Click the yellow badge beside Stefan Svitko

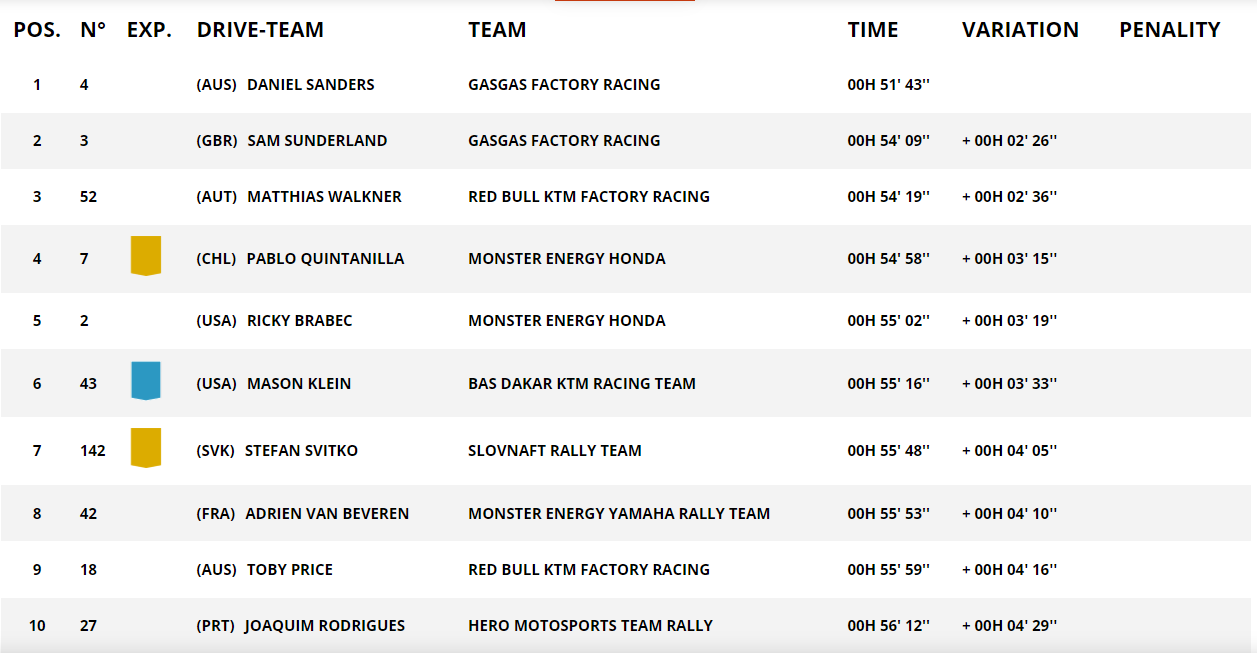(146, 448)
